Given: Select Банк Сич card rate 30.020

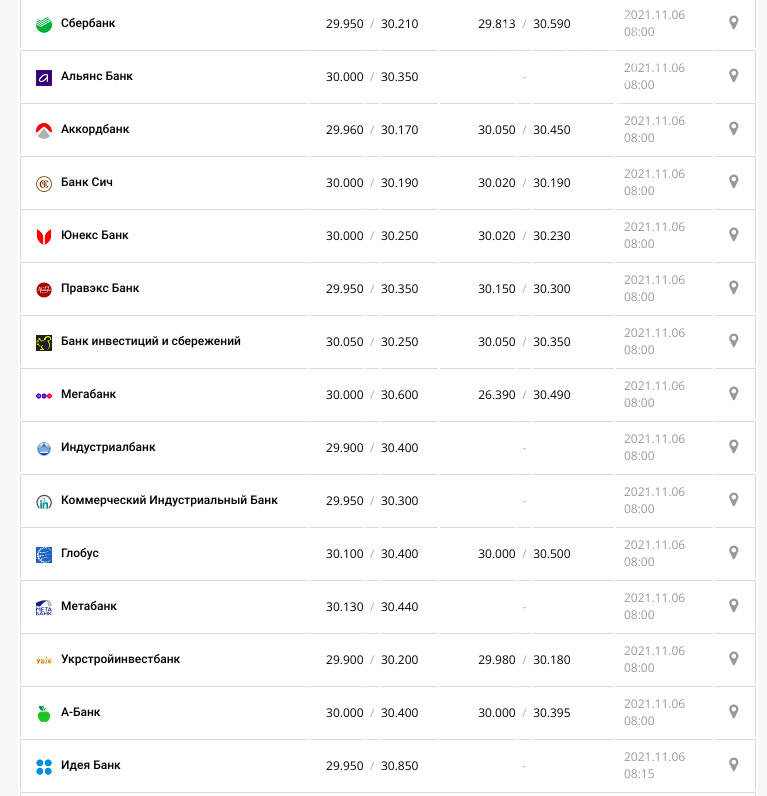Looking at the screenshot, I should 497,183.
